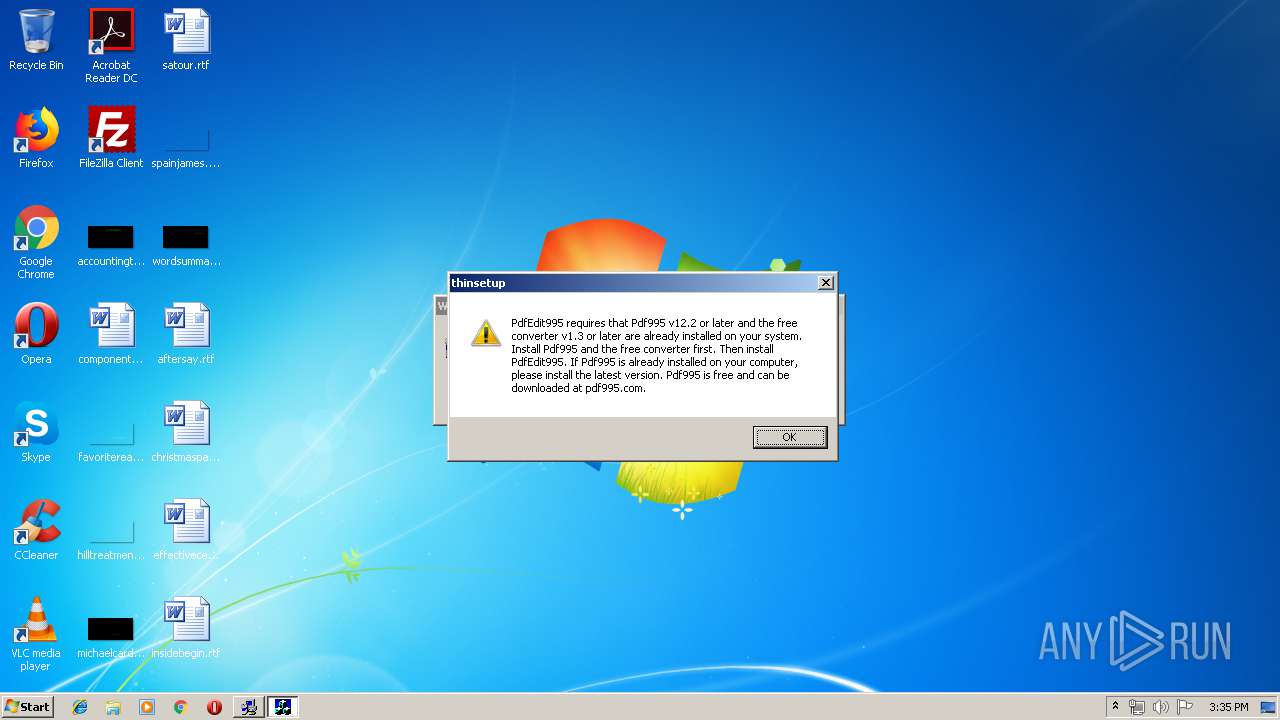Open the FileZilla Client shortcut
The height and width of the screenshot is (720, 1280).
click(111, 138)
